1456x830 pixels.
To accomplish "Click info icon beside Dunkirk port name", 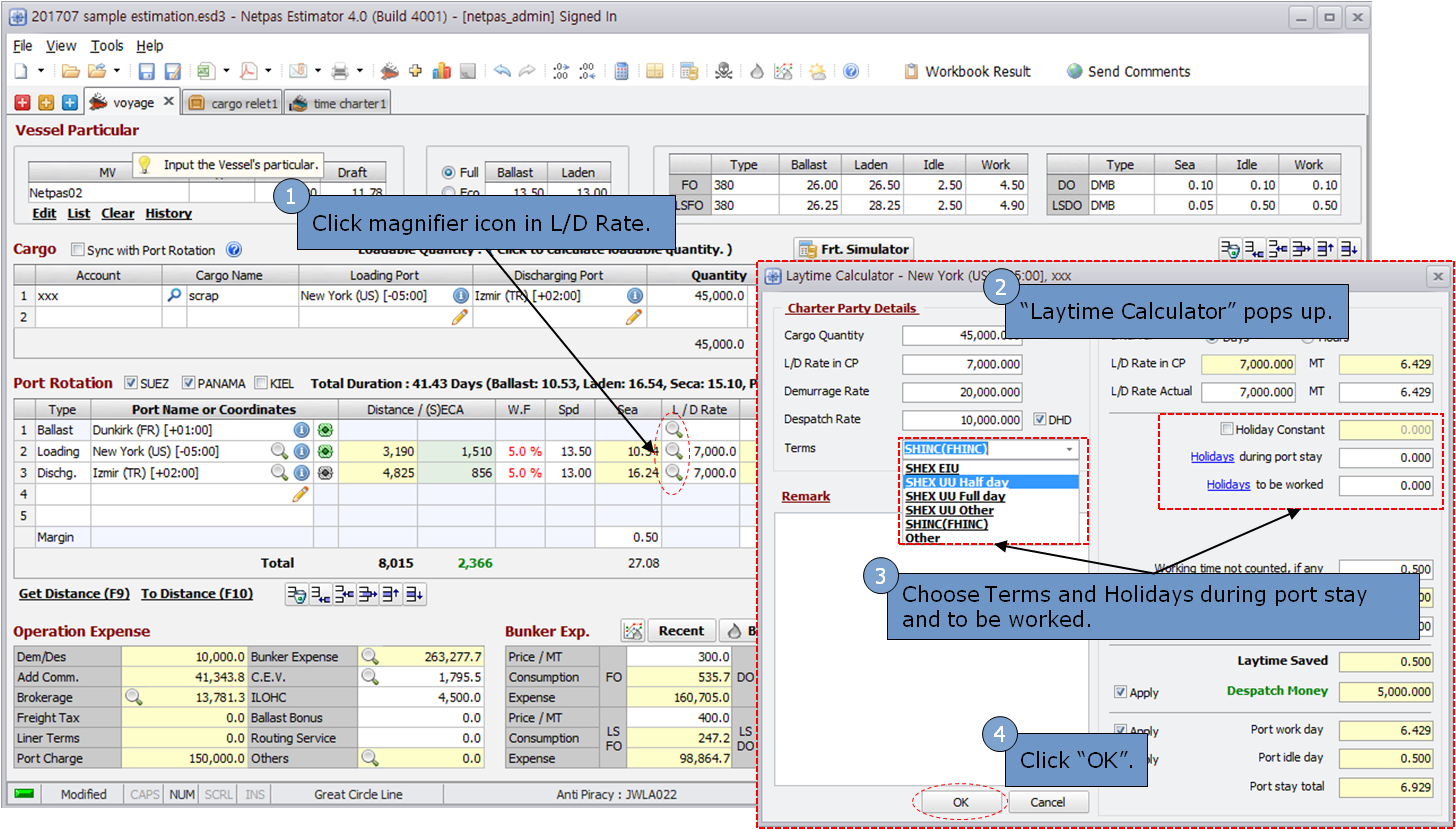I will pyautogui.click(x=301, y=430).
